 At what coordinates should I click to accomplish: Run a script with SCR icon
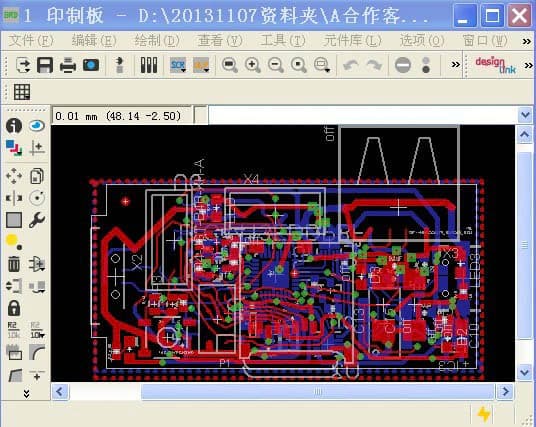[x=178, y=65]
